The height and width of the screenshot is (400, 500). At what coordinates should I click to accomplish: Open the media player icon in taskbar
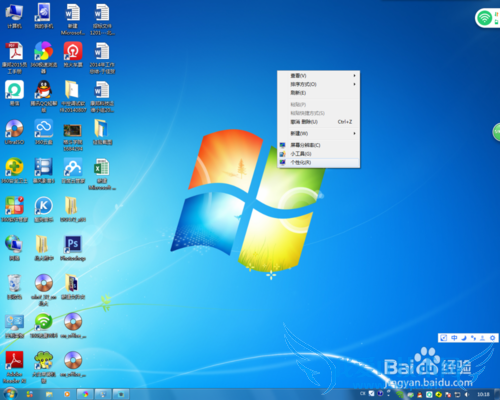coord(67,394)
